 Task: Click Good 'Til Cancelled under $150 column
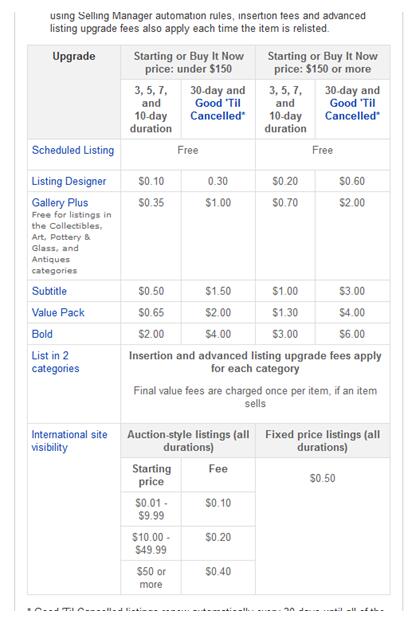coord(218,110)
